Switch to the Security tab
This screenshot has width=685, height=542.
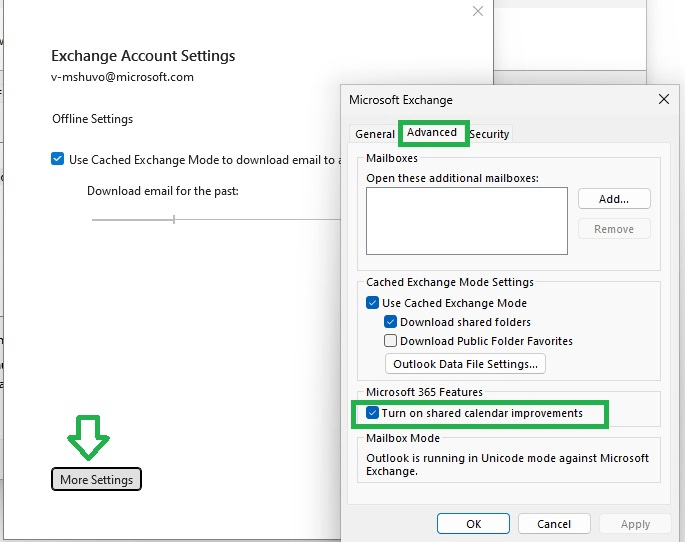tap(489, 134)
